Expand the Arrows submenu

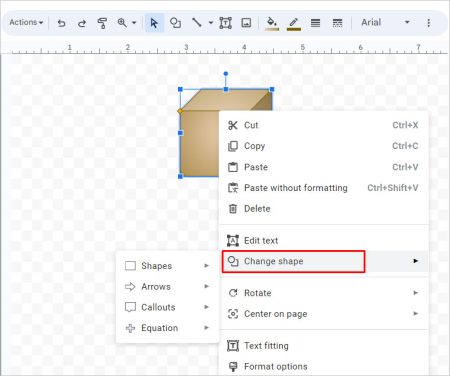(167, 286)
